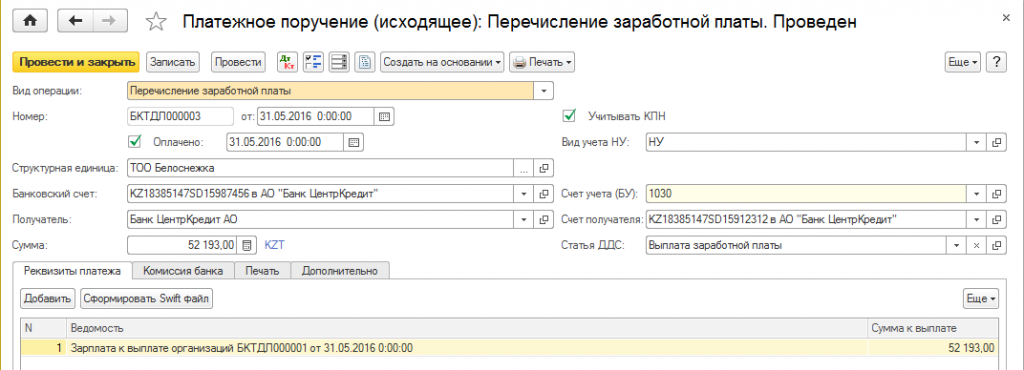
Task: Open Счет получателя record icon
Action: click(996, 219)
